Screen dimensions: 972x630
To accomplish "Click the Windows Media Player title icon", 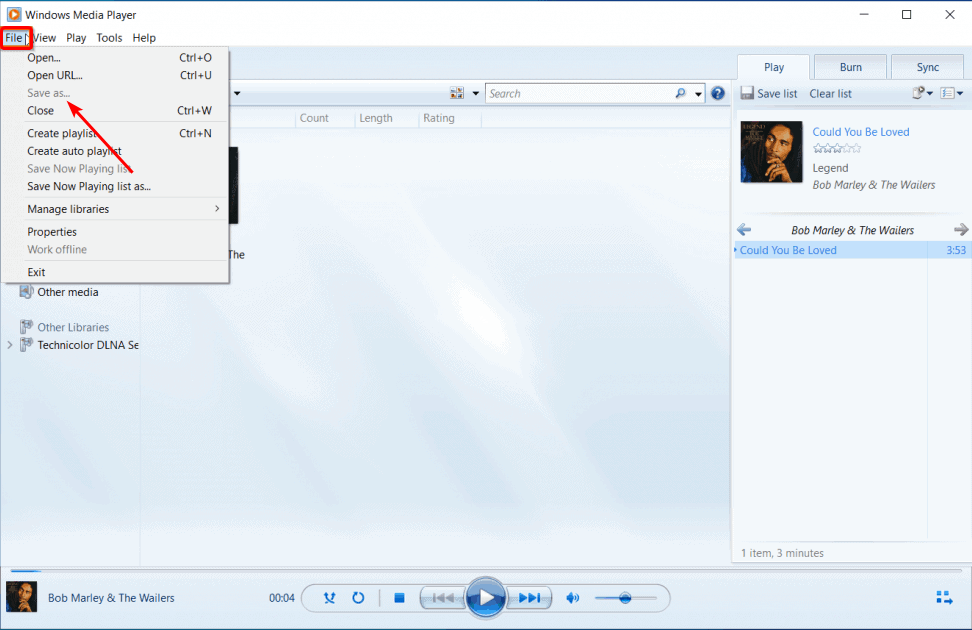I will coord(14,14).
